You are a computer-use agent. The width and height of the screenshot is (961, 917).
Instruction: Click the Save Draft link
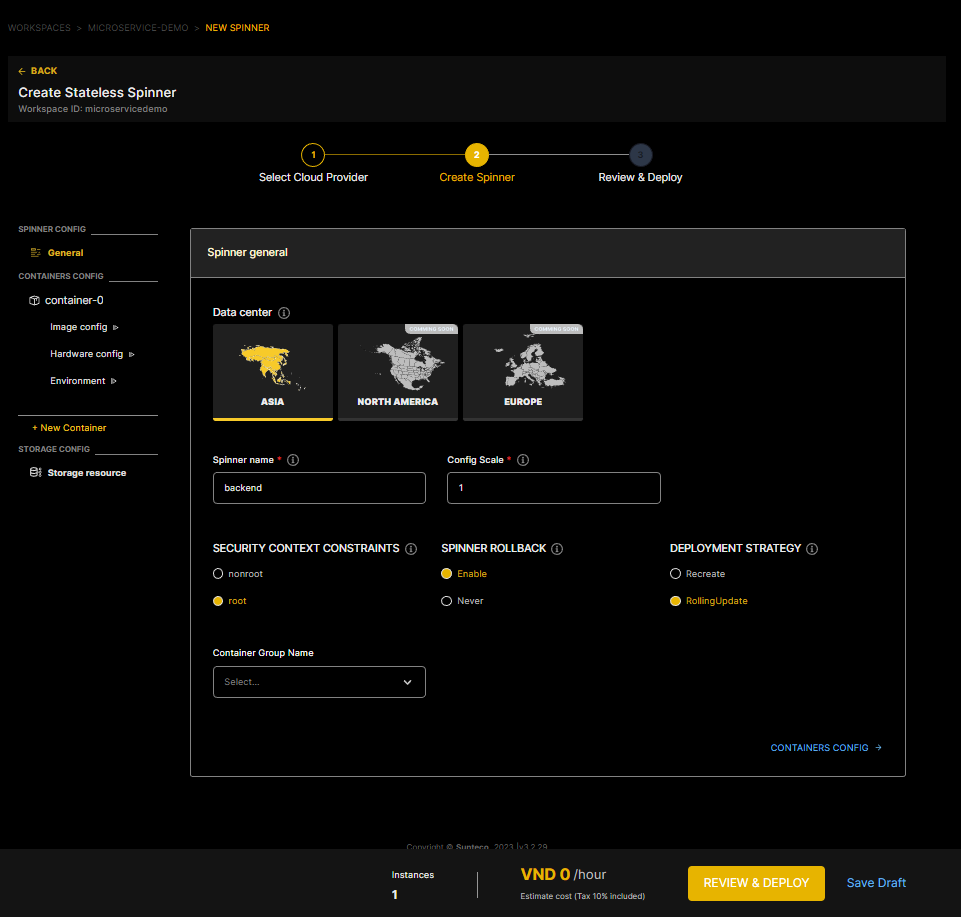(x=876, y=883)
